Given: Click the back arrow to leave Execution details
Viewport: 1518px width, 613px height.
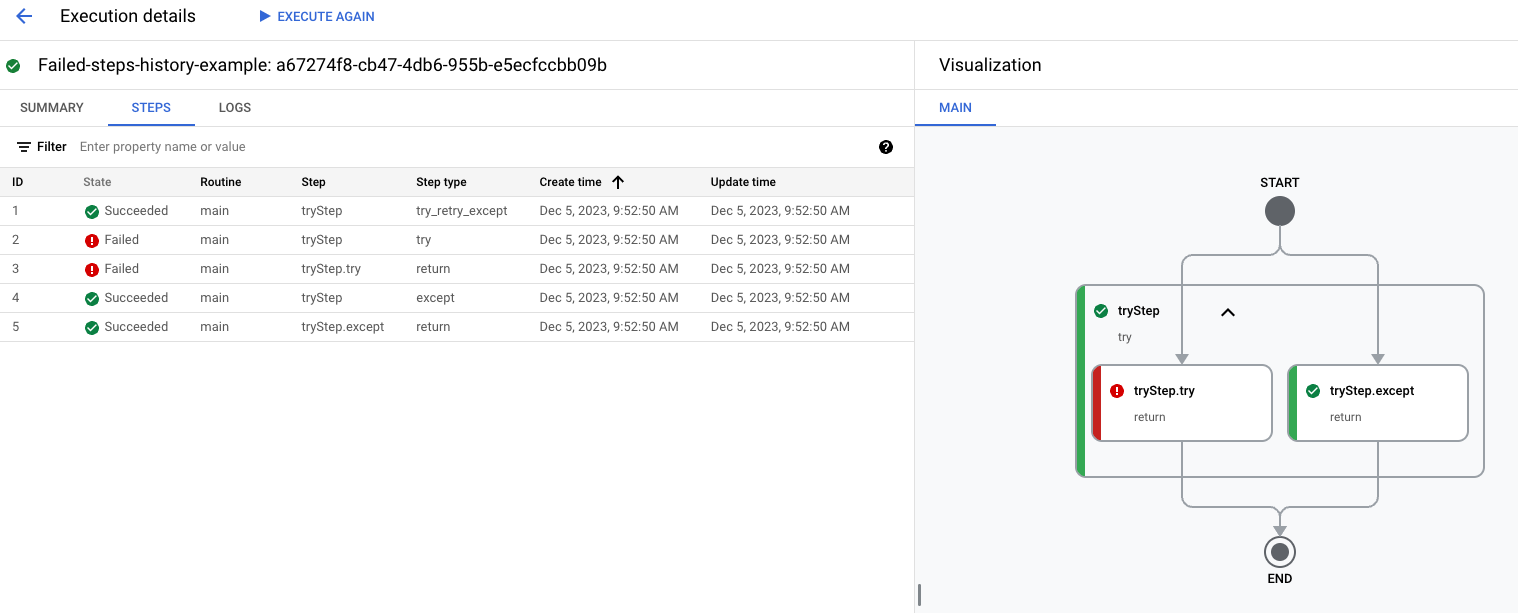Looking at the screenshot, I should click(23, 16).
